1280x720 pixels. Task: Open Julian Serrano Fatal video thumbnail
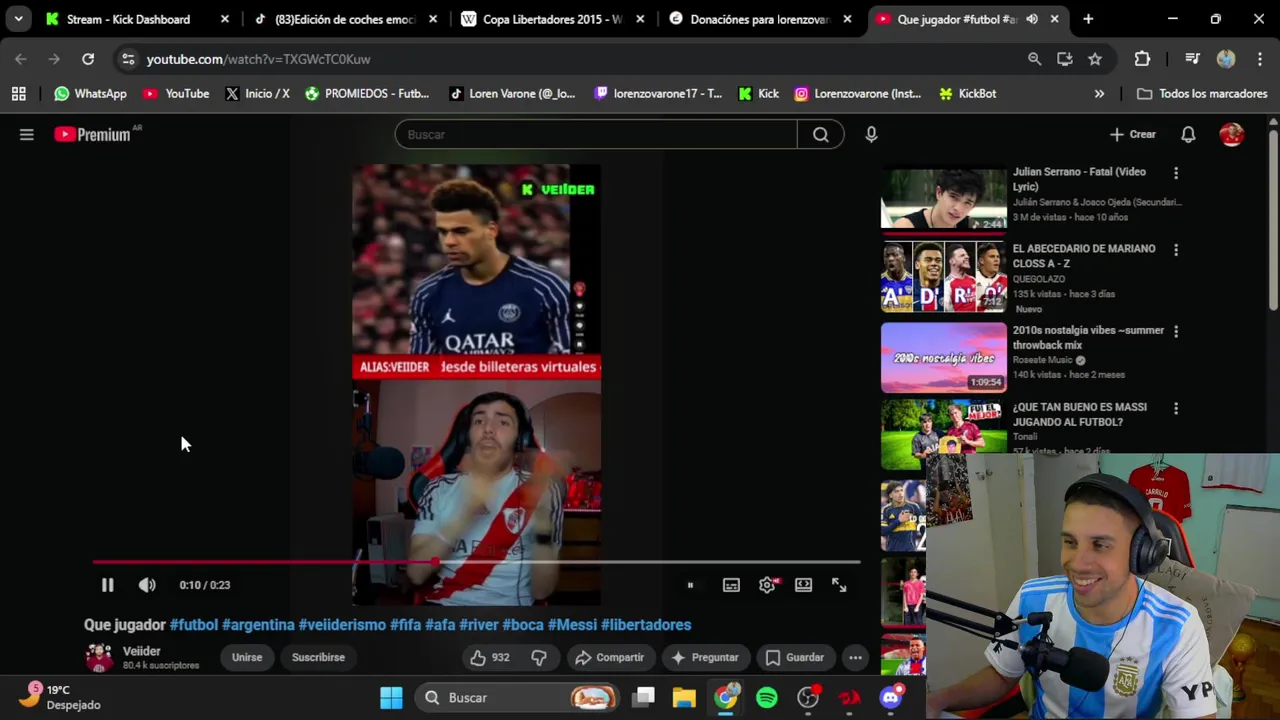(944, 199)
